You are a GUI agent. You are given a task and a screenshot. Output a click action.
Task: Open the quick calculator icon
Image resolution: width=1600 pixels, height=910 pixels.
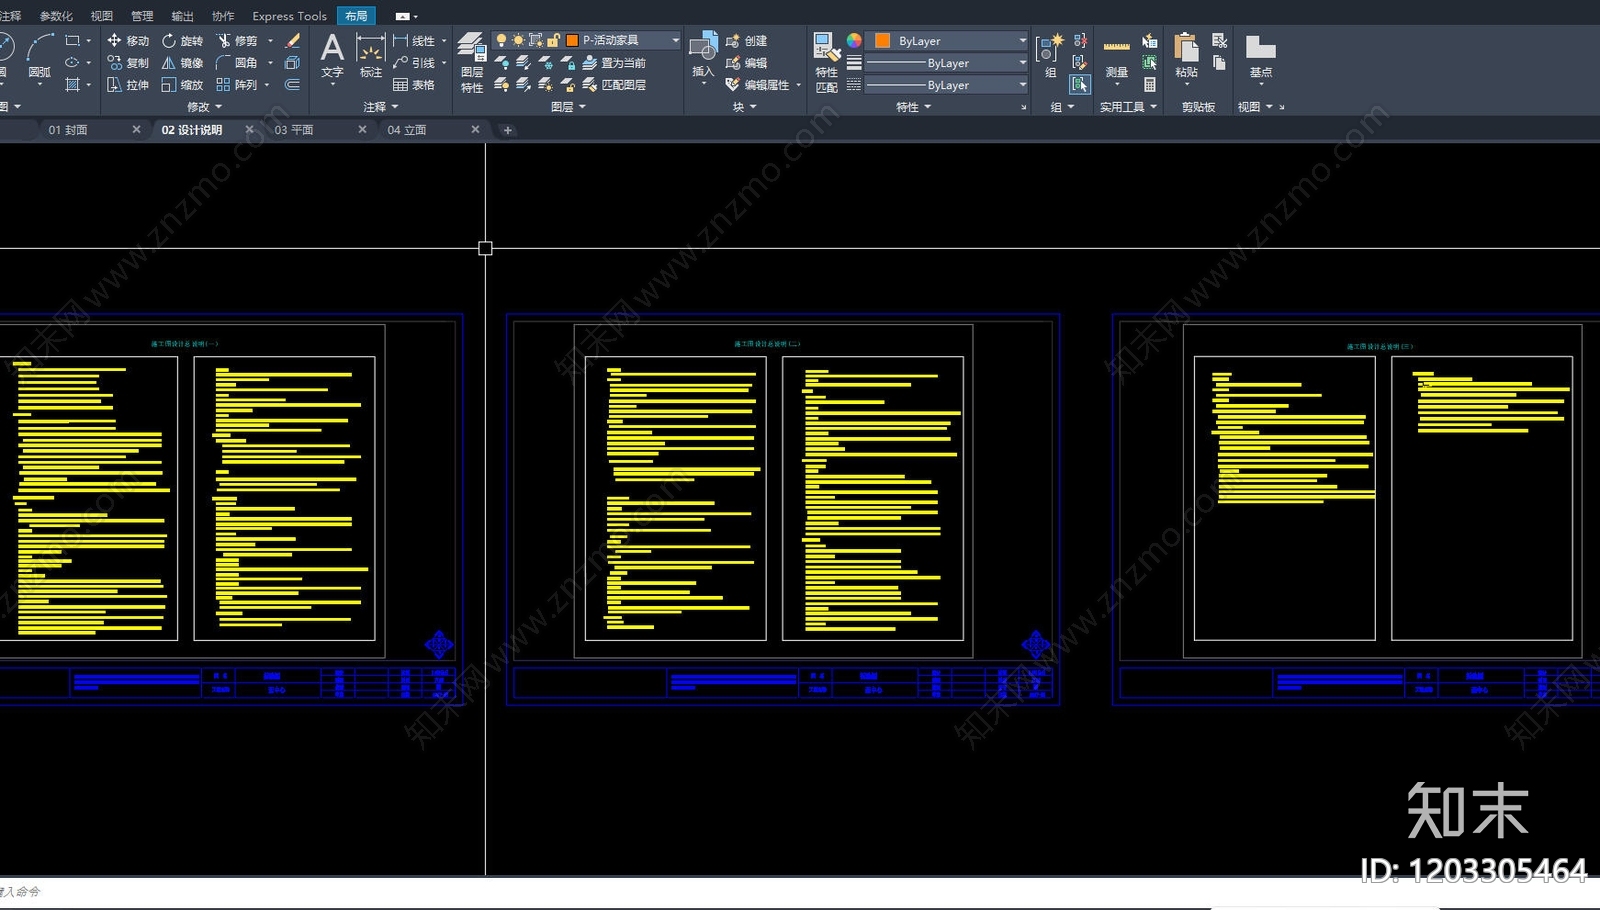coord(1150,85)
